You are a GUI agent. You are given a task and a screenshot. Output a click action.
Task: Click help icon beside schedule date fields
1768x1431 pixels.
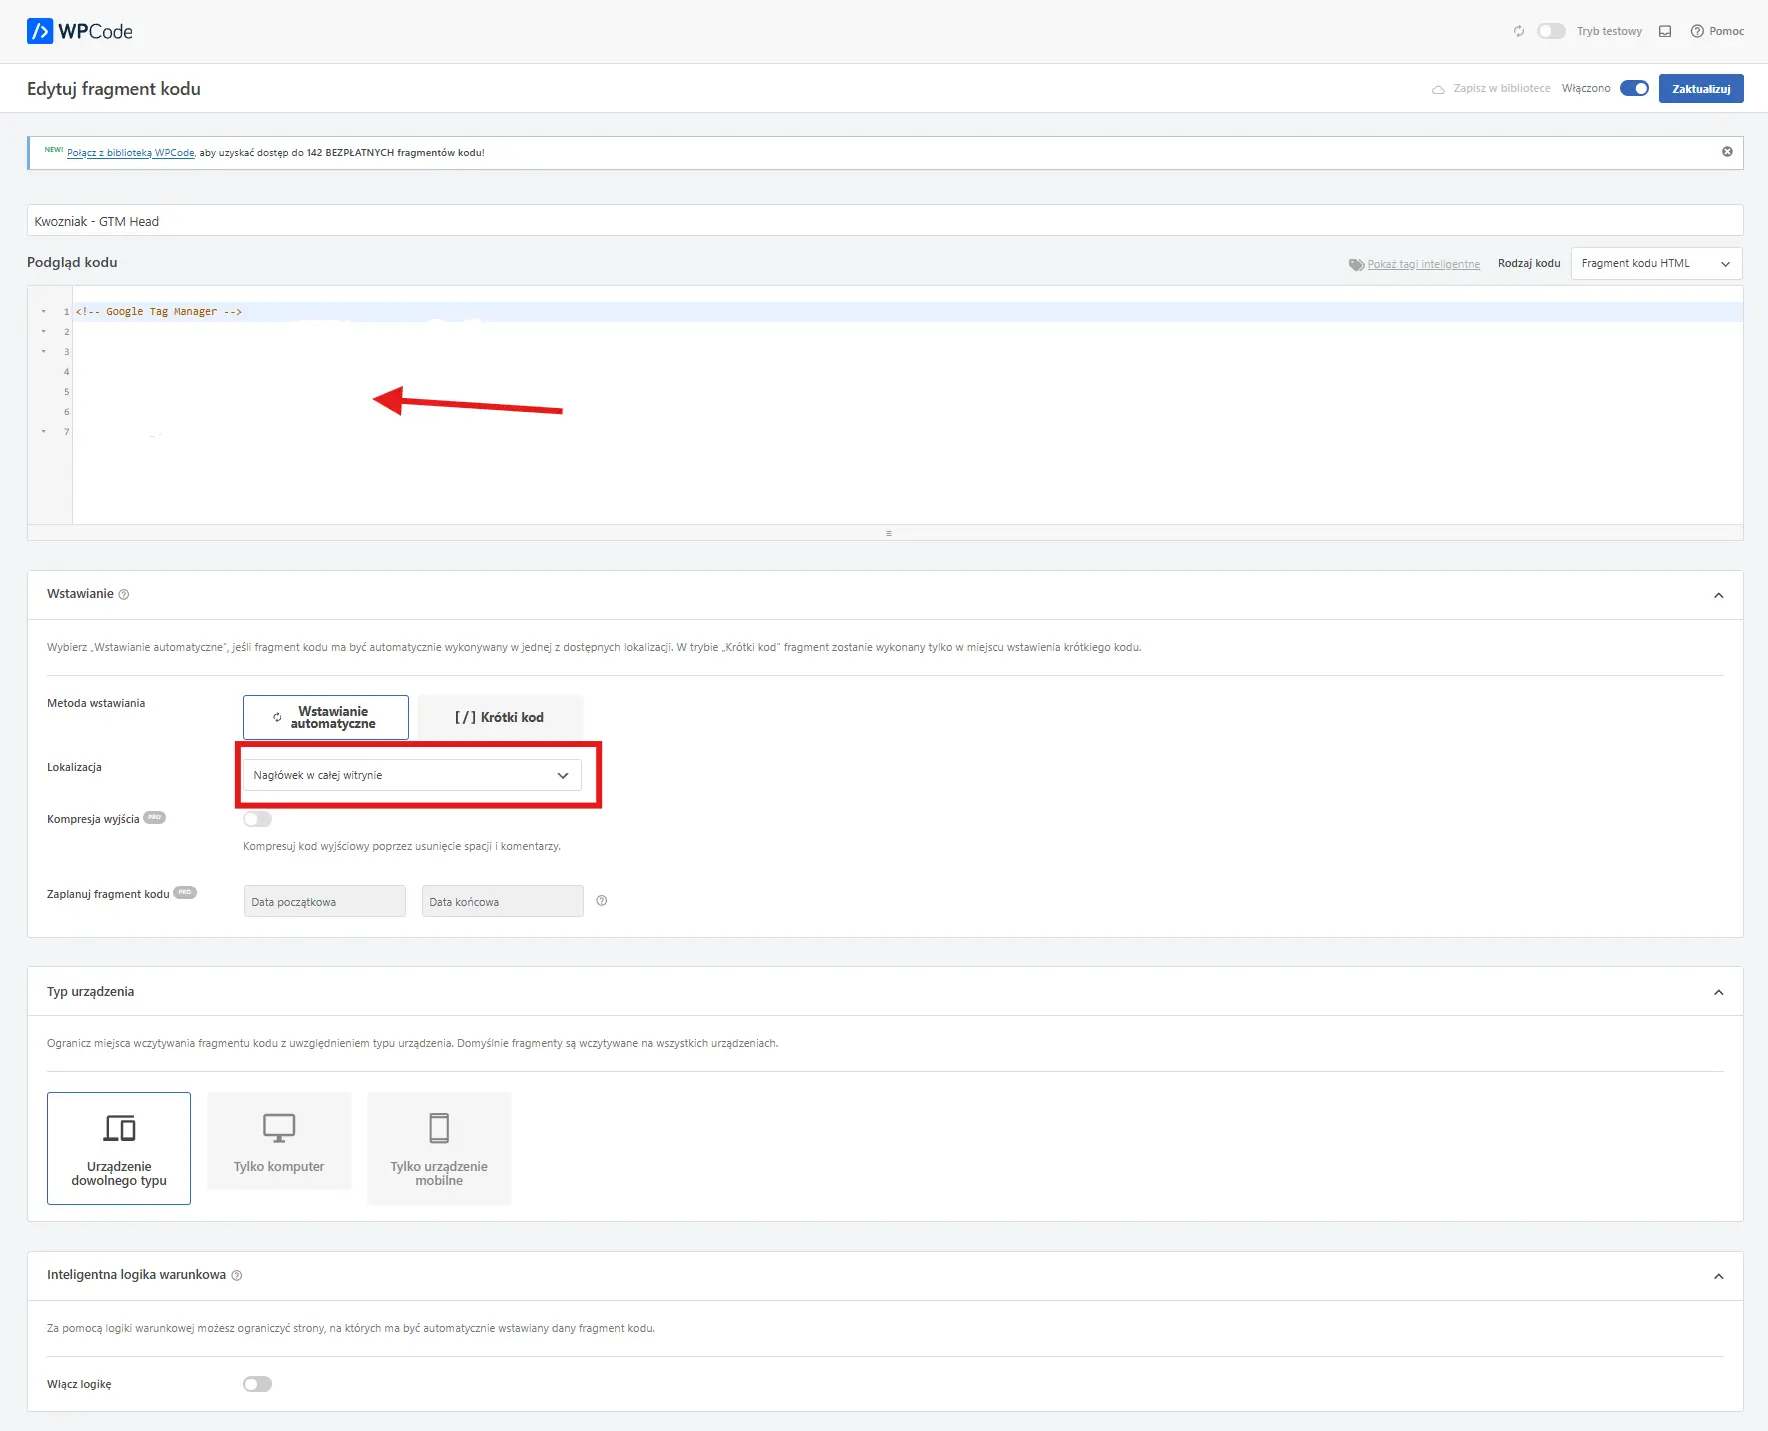coord(602,901)
